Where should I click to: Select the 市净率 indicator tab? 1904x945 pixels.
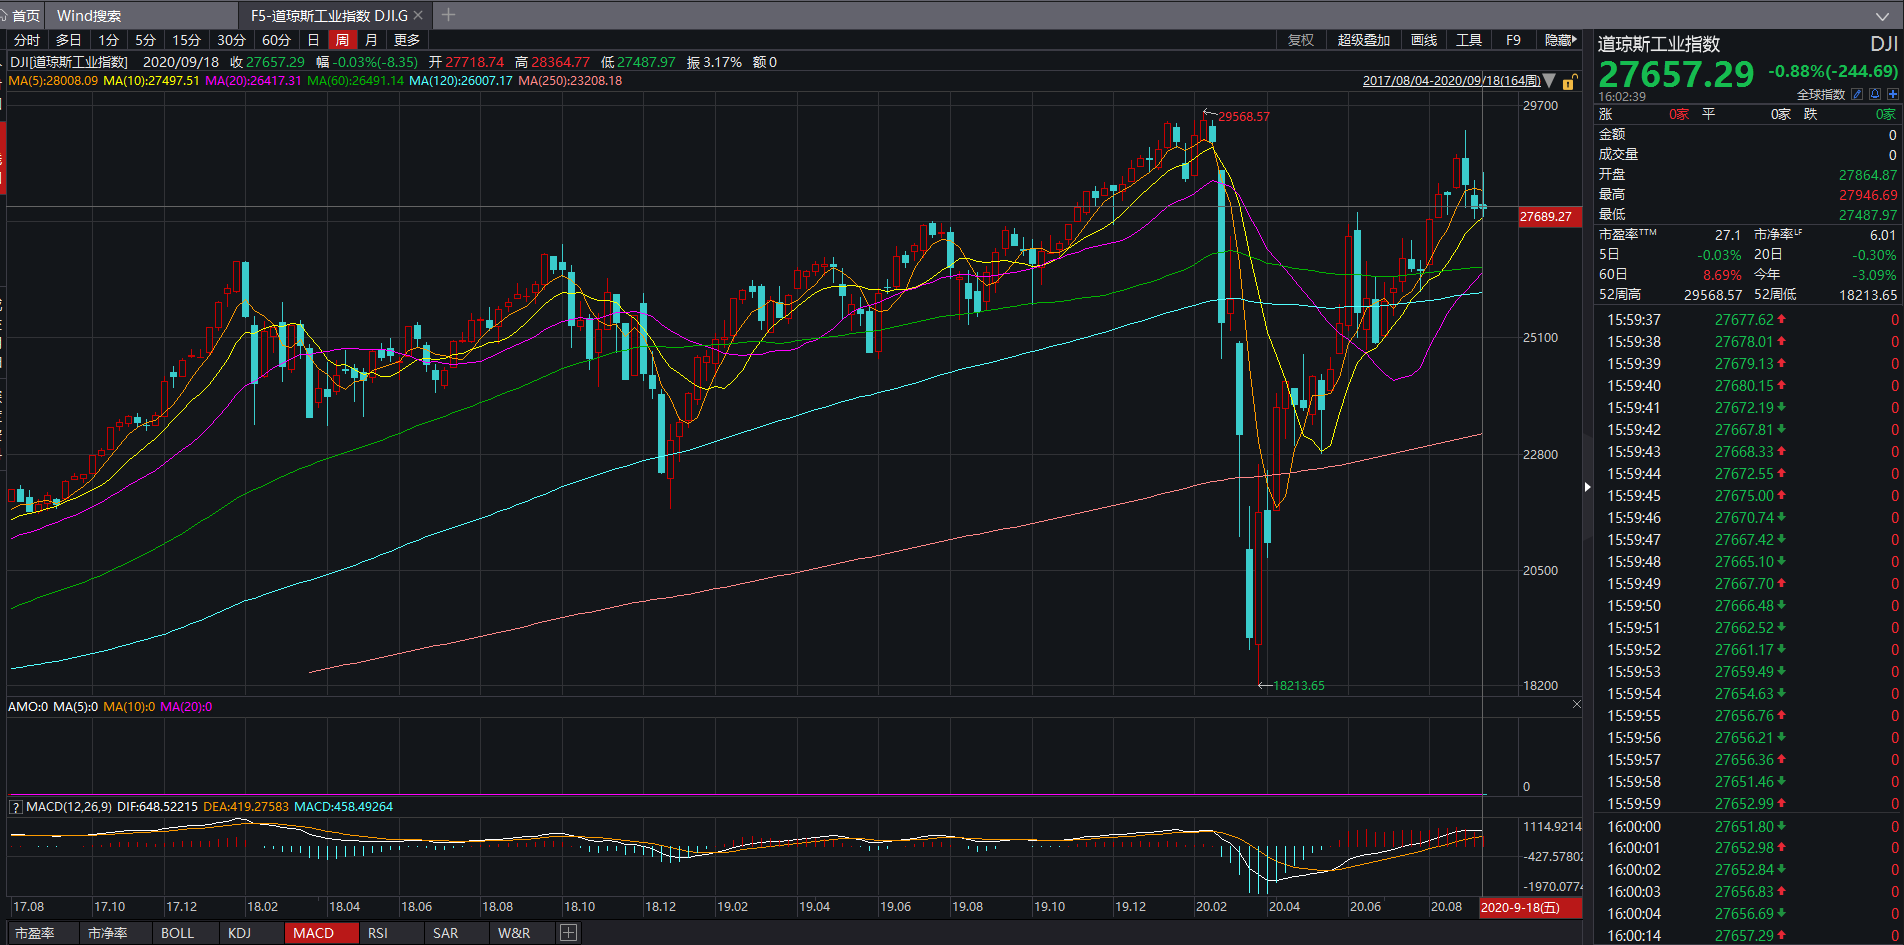107,933
